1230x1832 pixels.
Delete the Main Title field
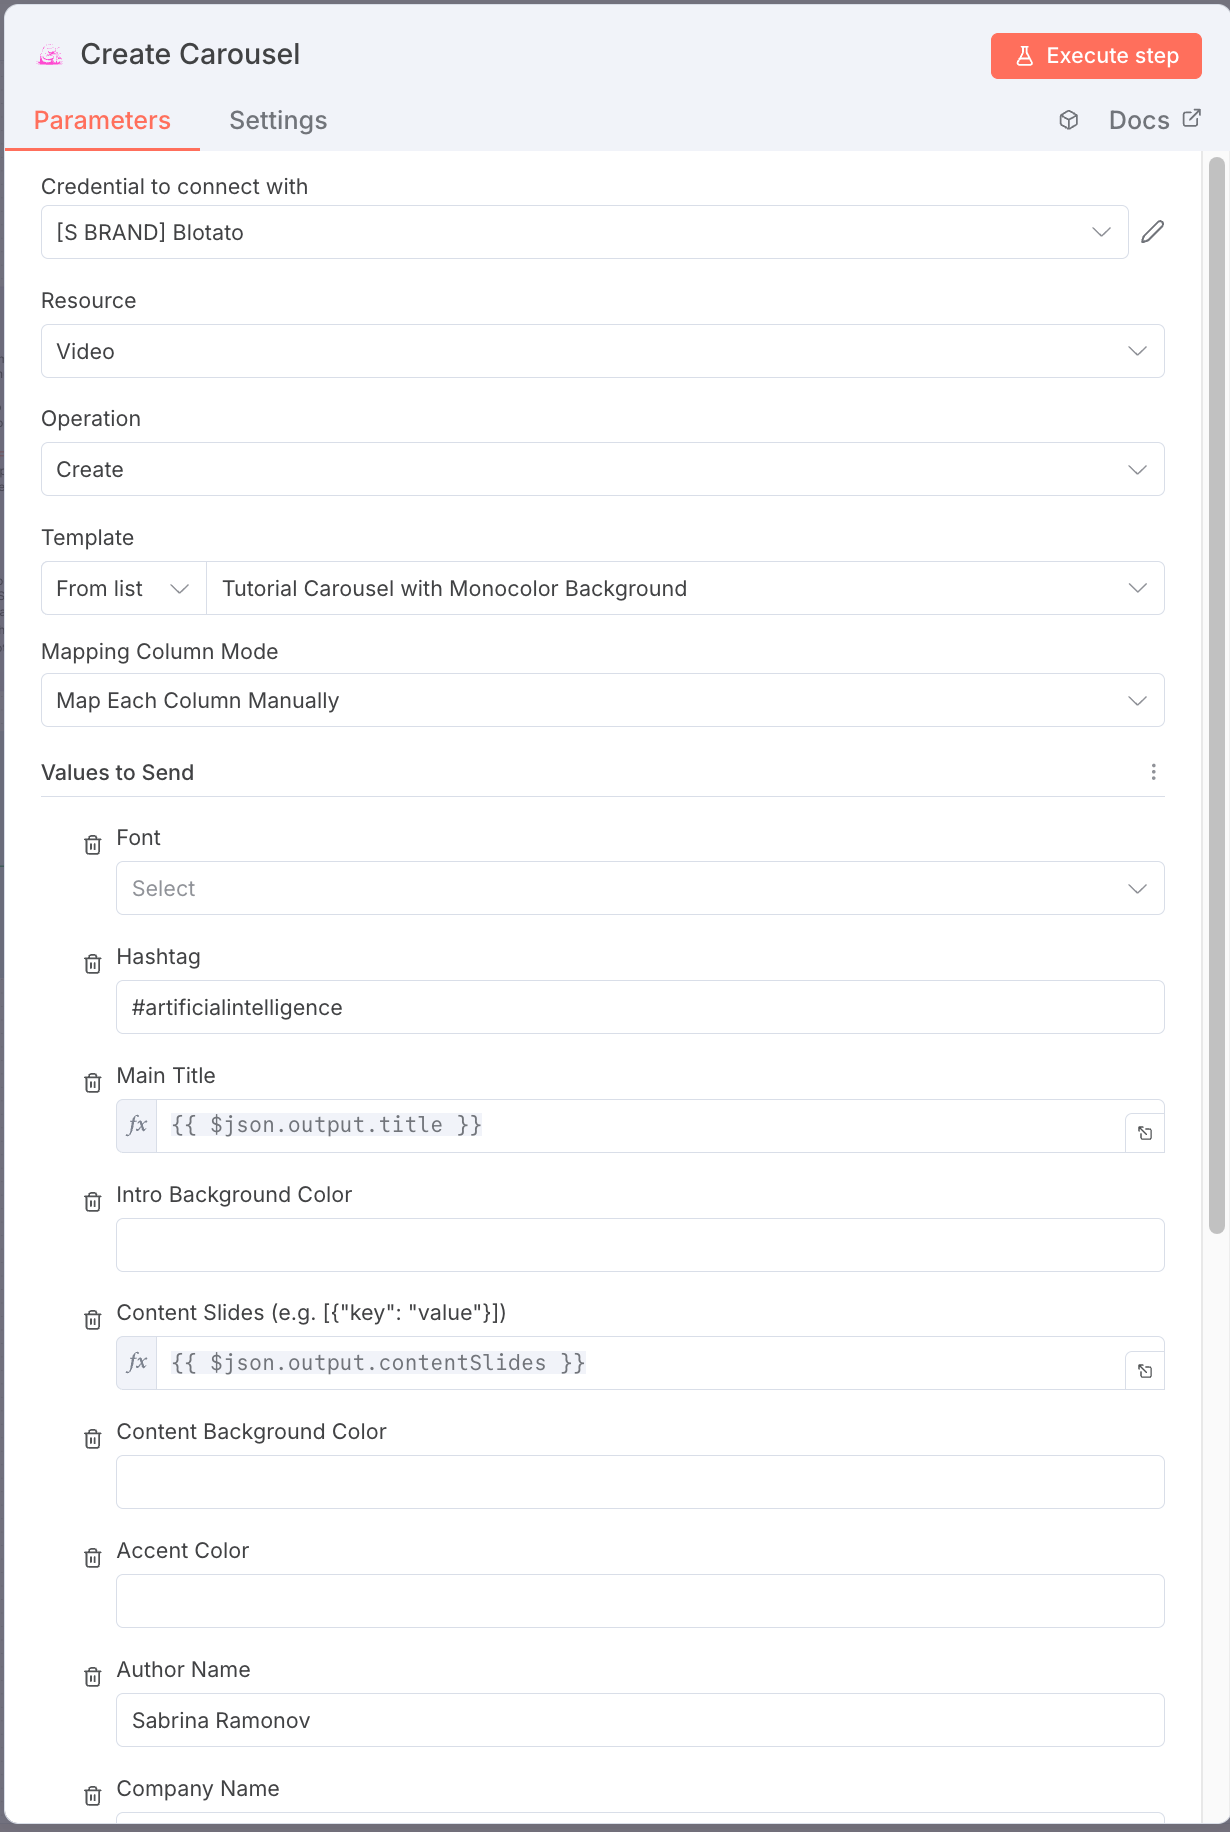[x=93, y=1083]
